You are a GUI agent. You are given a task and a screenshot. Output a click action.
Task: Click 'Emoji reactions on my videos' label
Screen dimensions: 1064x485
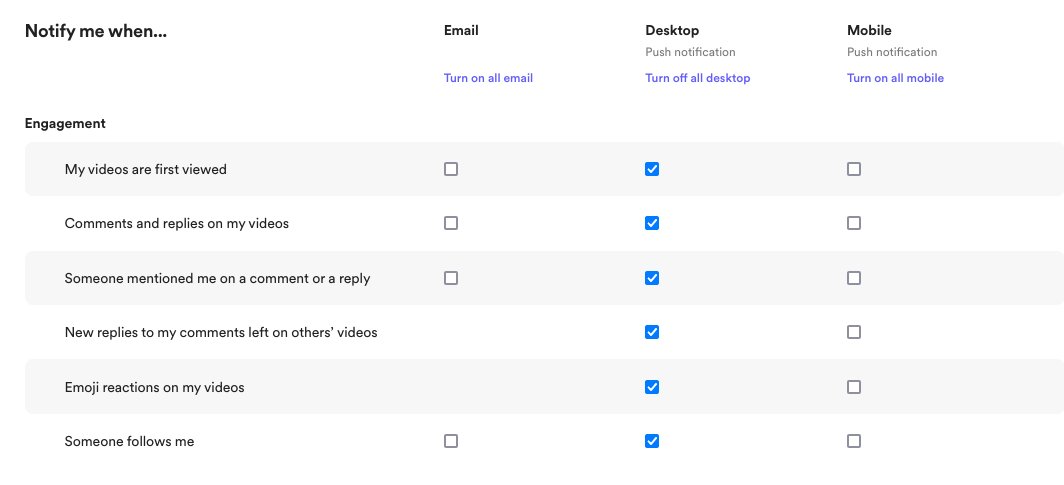click(x=154, y=388)
